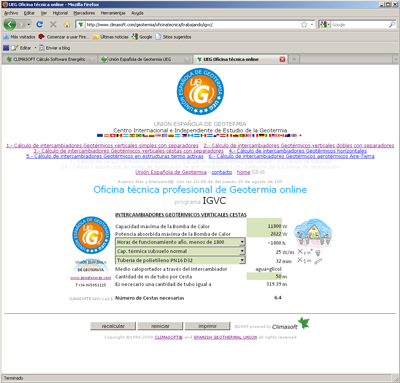
Task: Click inside the Google search box
Action: 359,25
